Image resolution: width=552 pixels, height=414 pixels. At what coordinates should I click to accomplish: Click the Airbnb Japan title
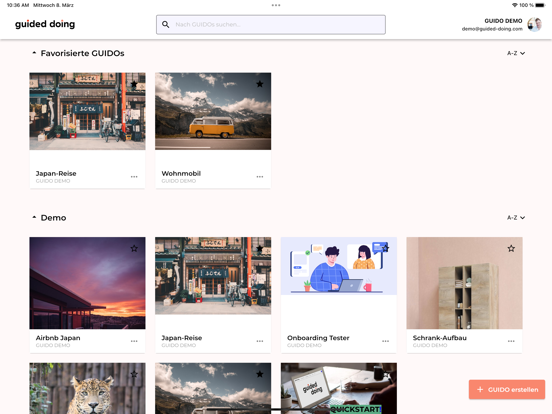click(58, 338)
